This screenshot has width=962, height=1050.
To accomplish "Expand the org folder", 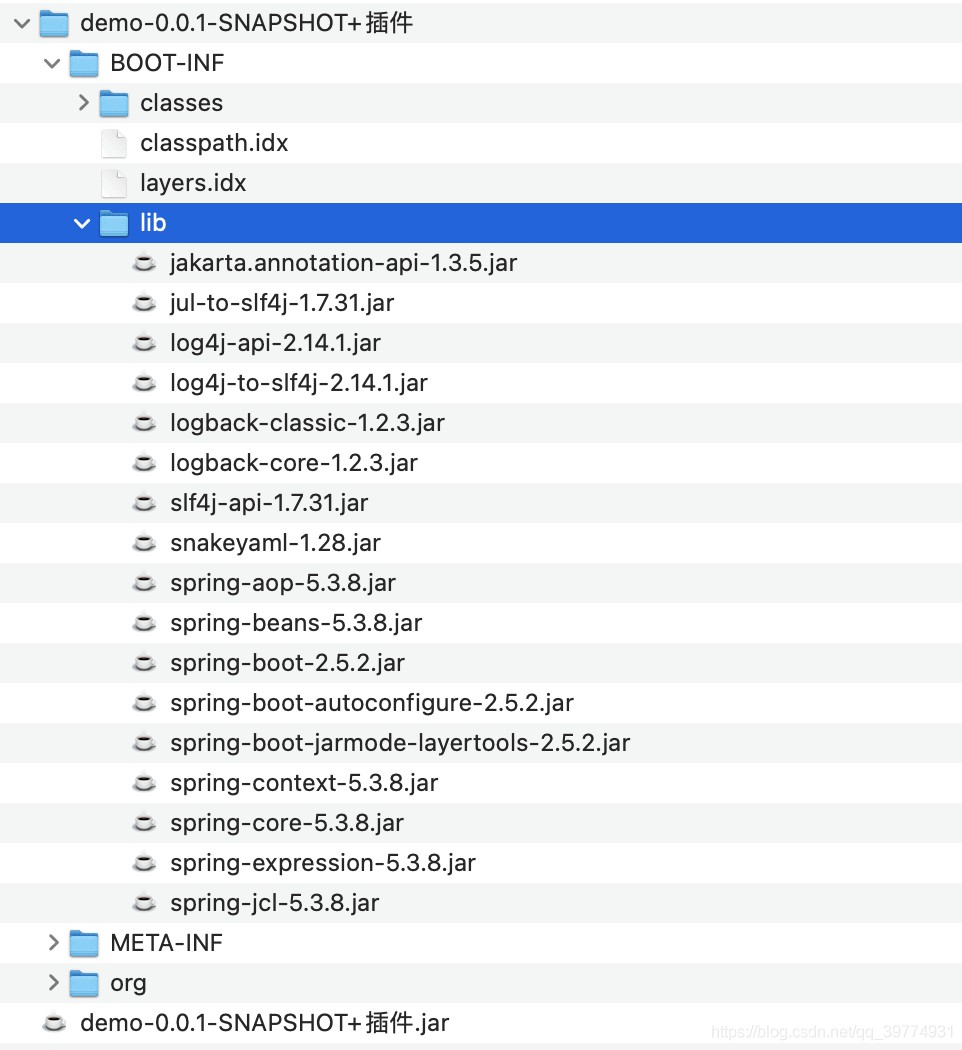I will coord(51,983).
